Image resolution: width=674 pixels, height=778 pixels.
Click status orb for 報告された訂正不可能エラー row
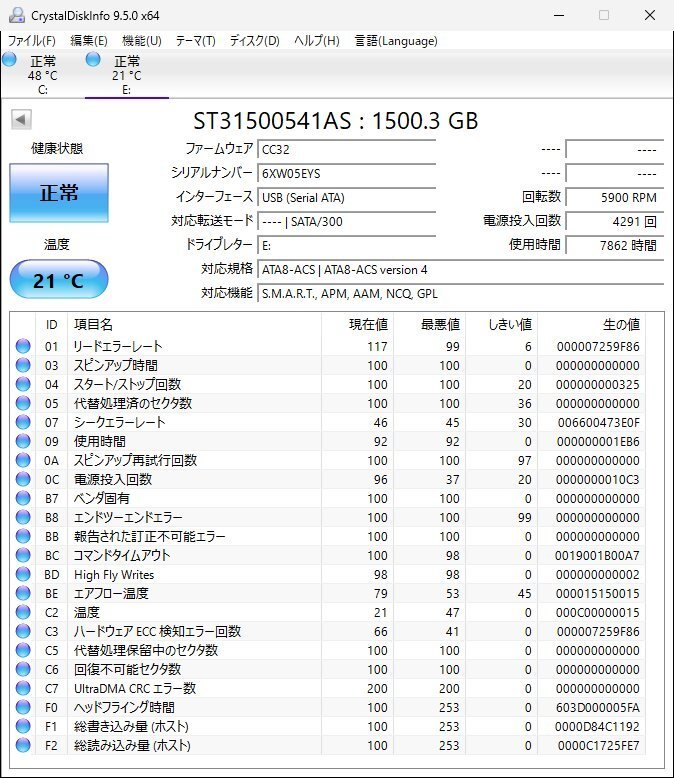pyautogui.click(x=23, y=536)
